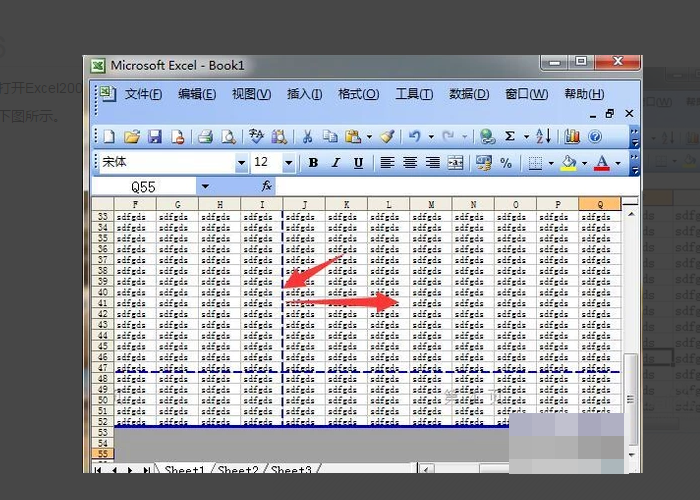Image resolution: width=700 pixels, height=500 pixels.
Task: Print the sheet with the printer icon
Action: [x=205, y=137]
